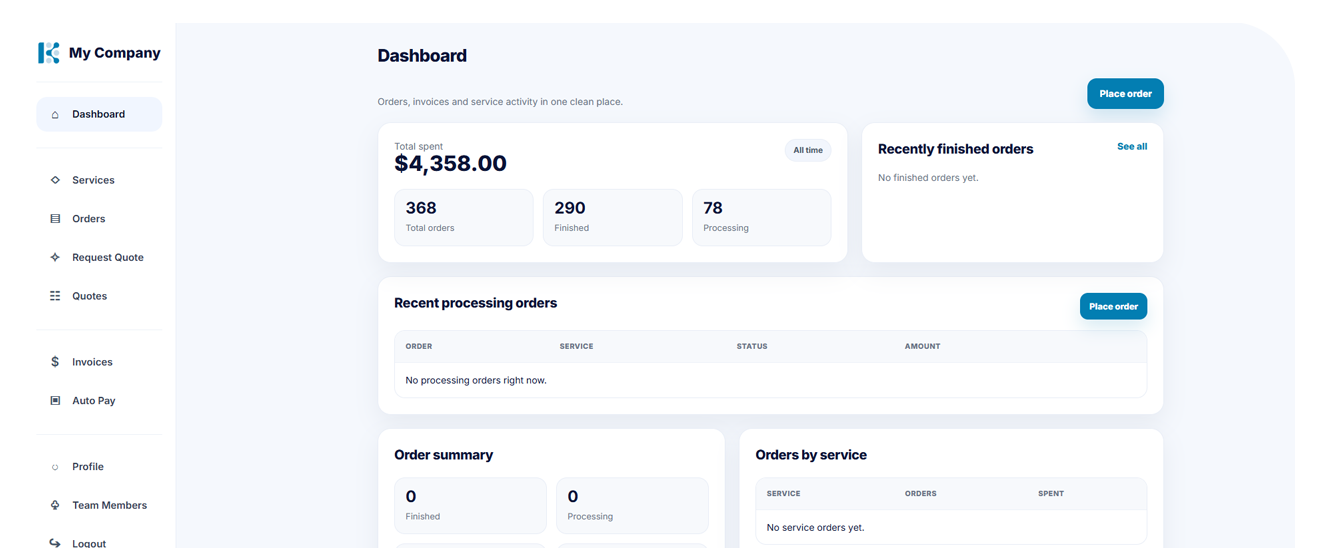Open the Orders page
The width and height of the screenshot is (1320, 548).
coord(99,219)
